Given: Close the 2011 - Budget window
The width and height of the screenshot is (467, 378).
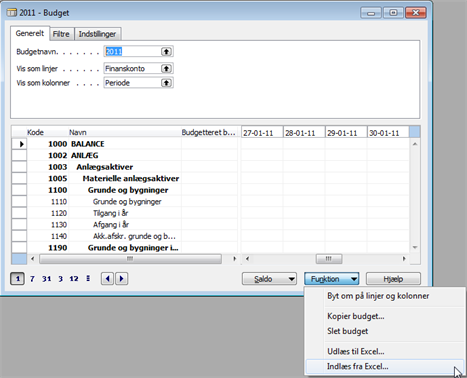Looking at the screenshot, I should click(x=416, y=13).
